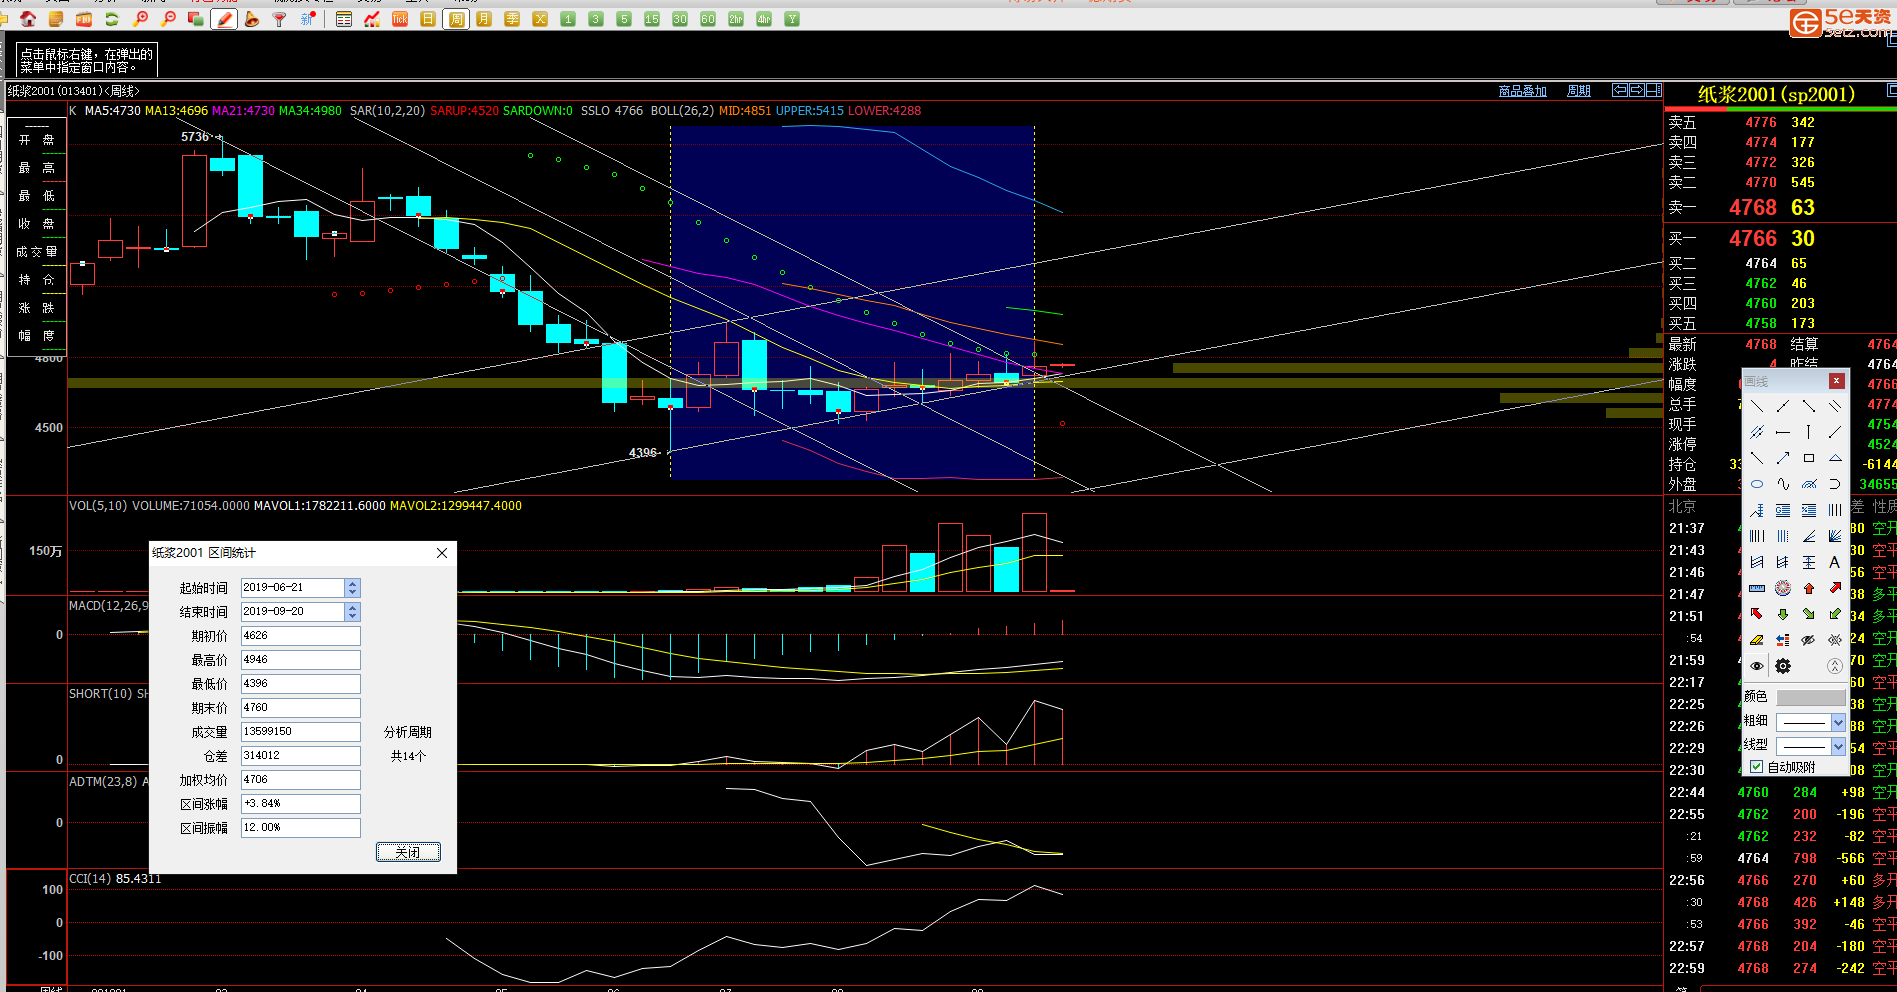Pick the eraser tool in drawing palette
The height and width of the screenshot is (992, 1897).
tap(1757, 640)
